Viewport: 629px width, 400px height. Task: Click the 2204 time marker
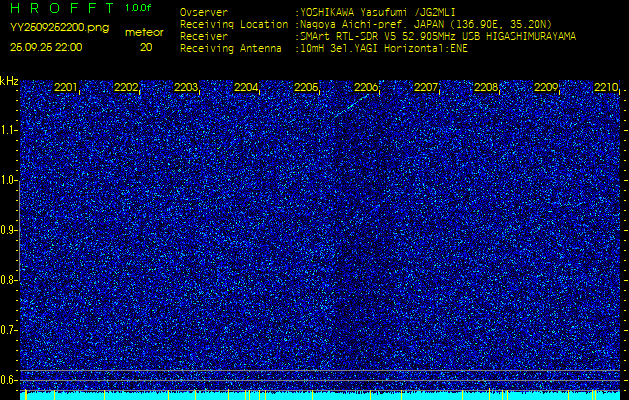click(x=246, y=87)
